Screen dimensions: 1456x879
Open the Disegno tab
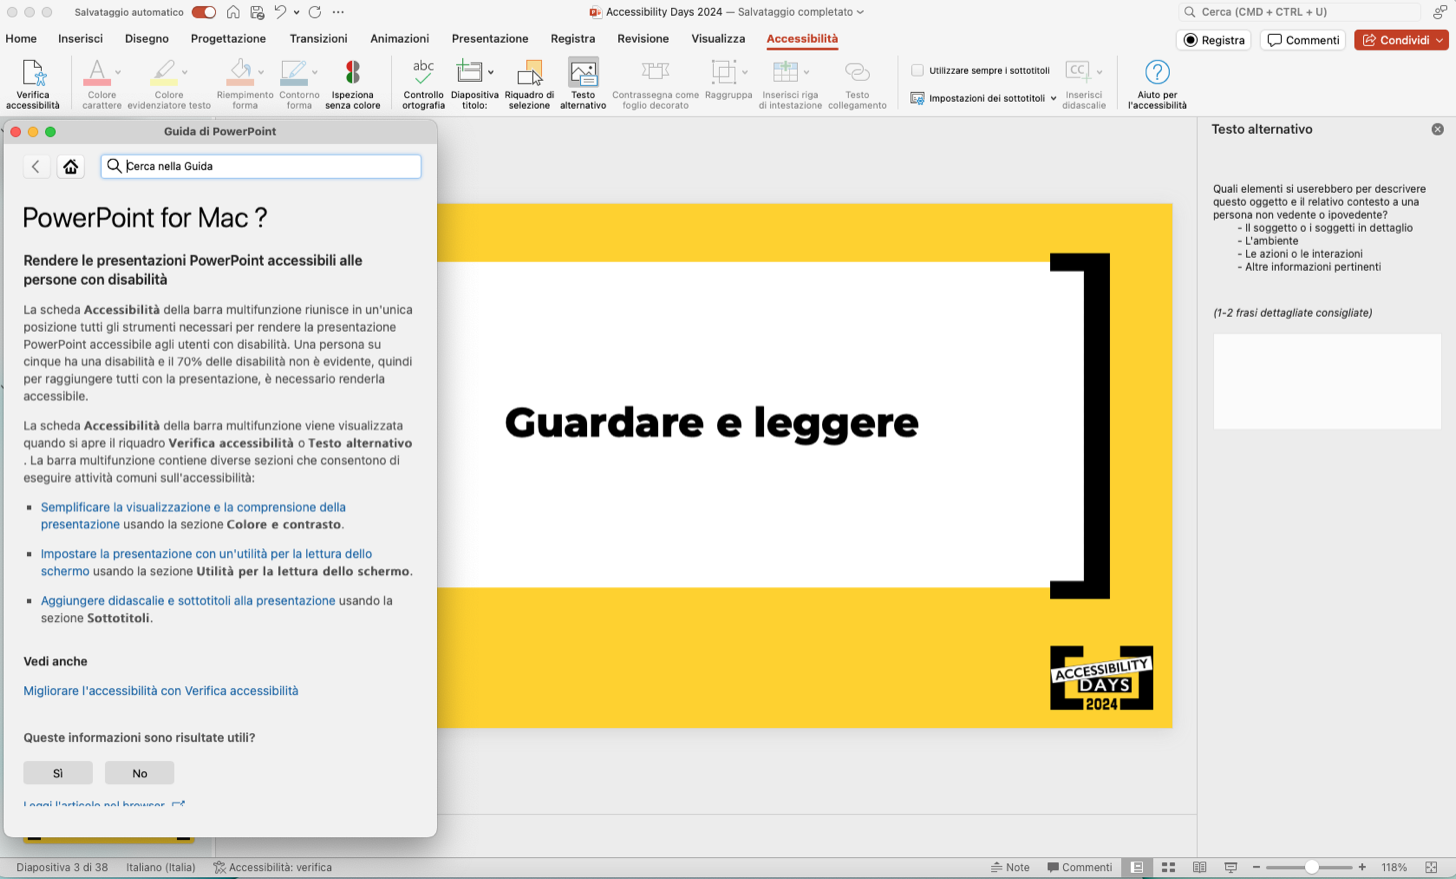pyautogui.click(x=147, y=38)
